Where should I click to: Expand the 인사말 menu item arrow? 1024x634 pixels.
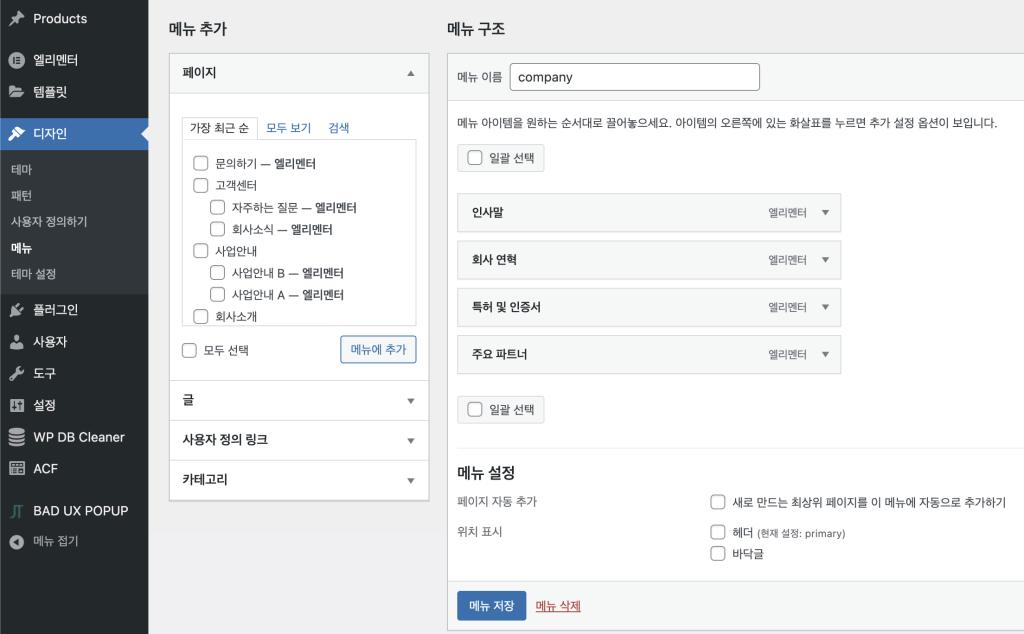point(825,213)
